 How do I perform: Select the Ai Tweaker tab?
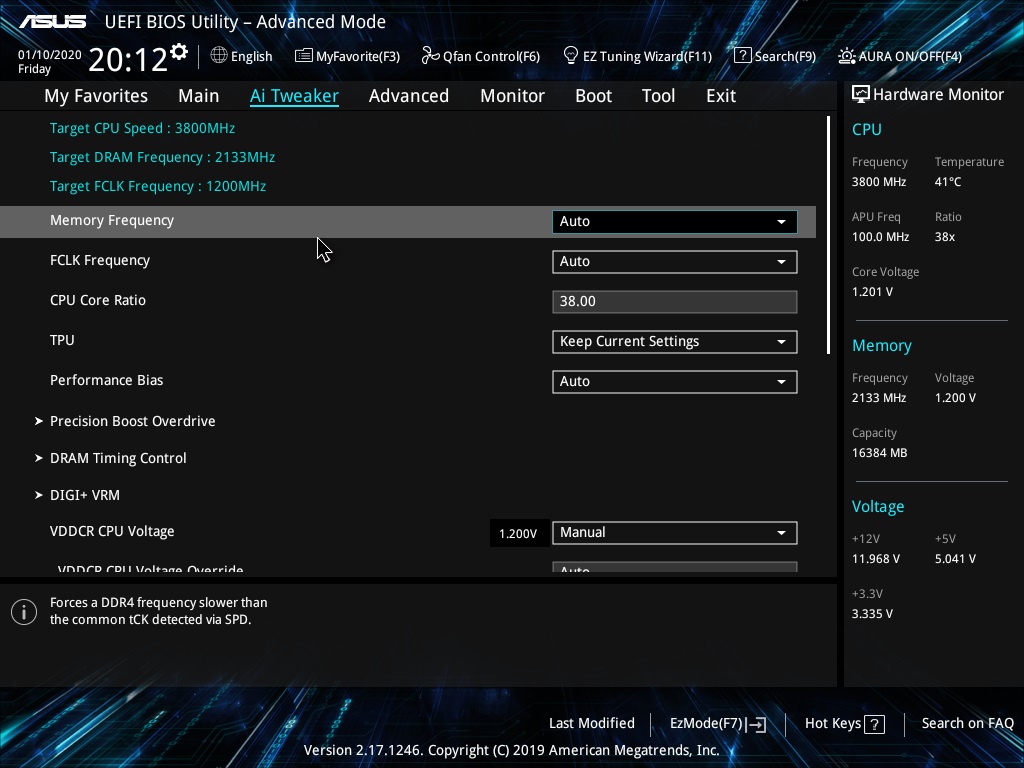pos(294,96)
